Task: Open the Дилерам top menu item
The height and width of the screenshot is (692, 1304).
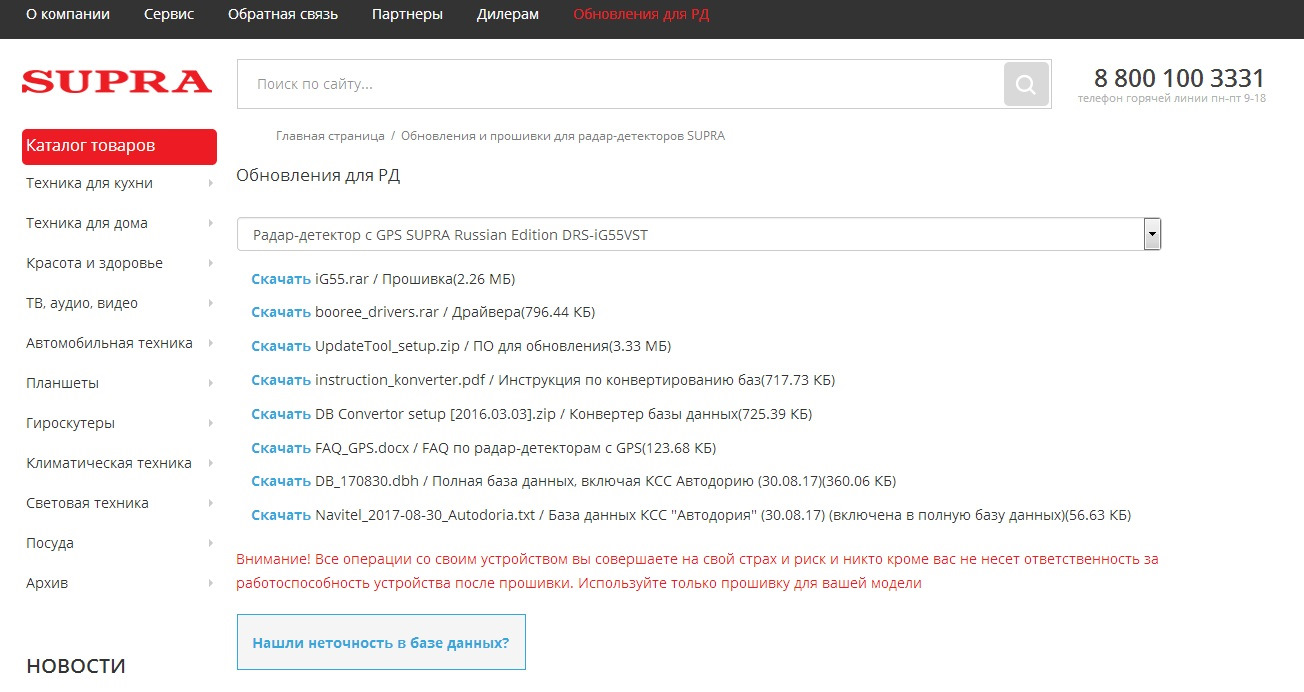Action: (x=508, y=15)
